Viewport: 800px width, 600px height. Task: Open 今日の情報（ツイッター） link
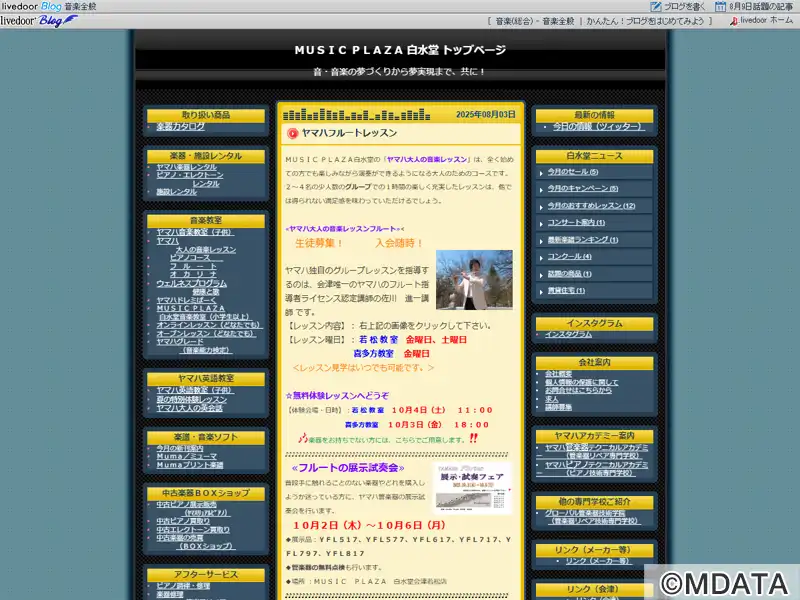tap(599, 126)
